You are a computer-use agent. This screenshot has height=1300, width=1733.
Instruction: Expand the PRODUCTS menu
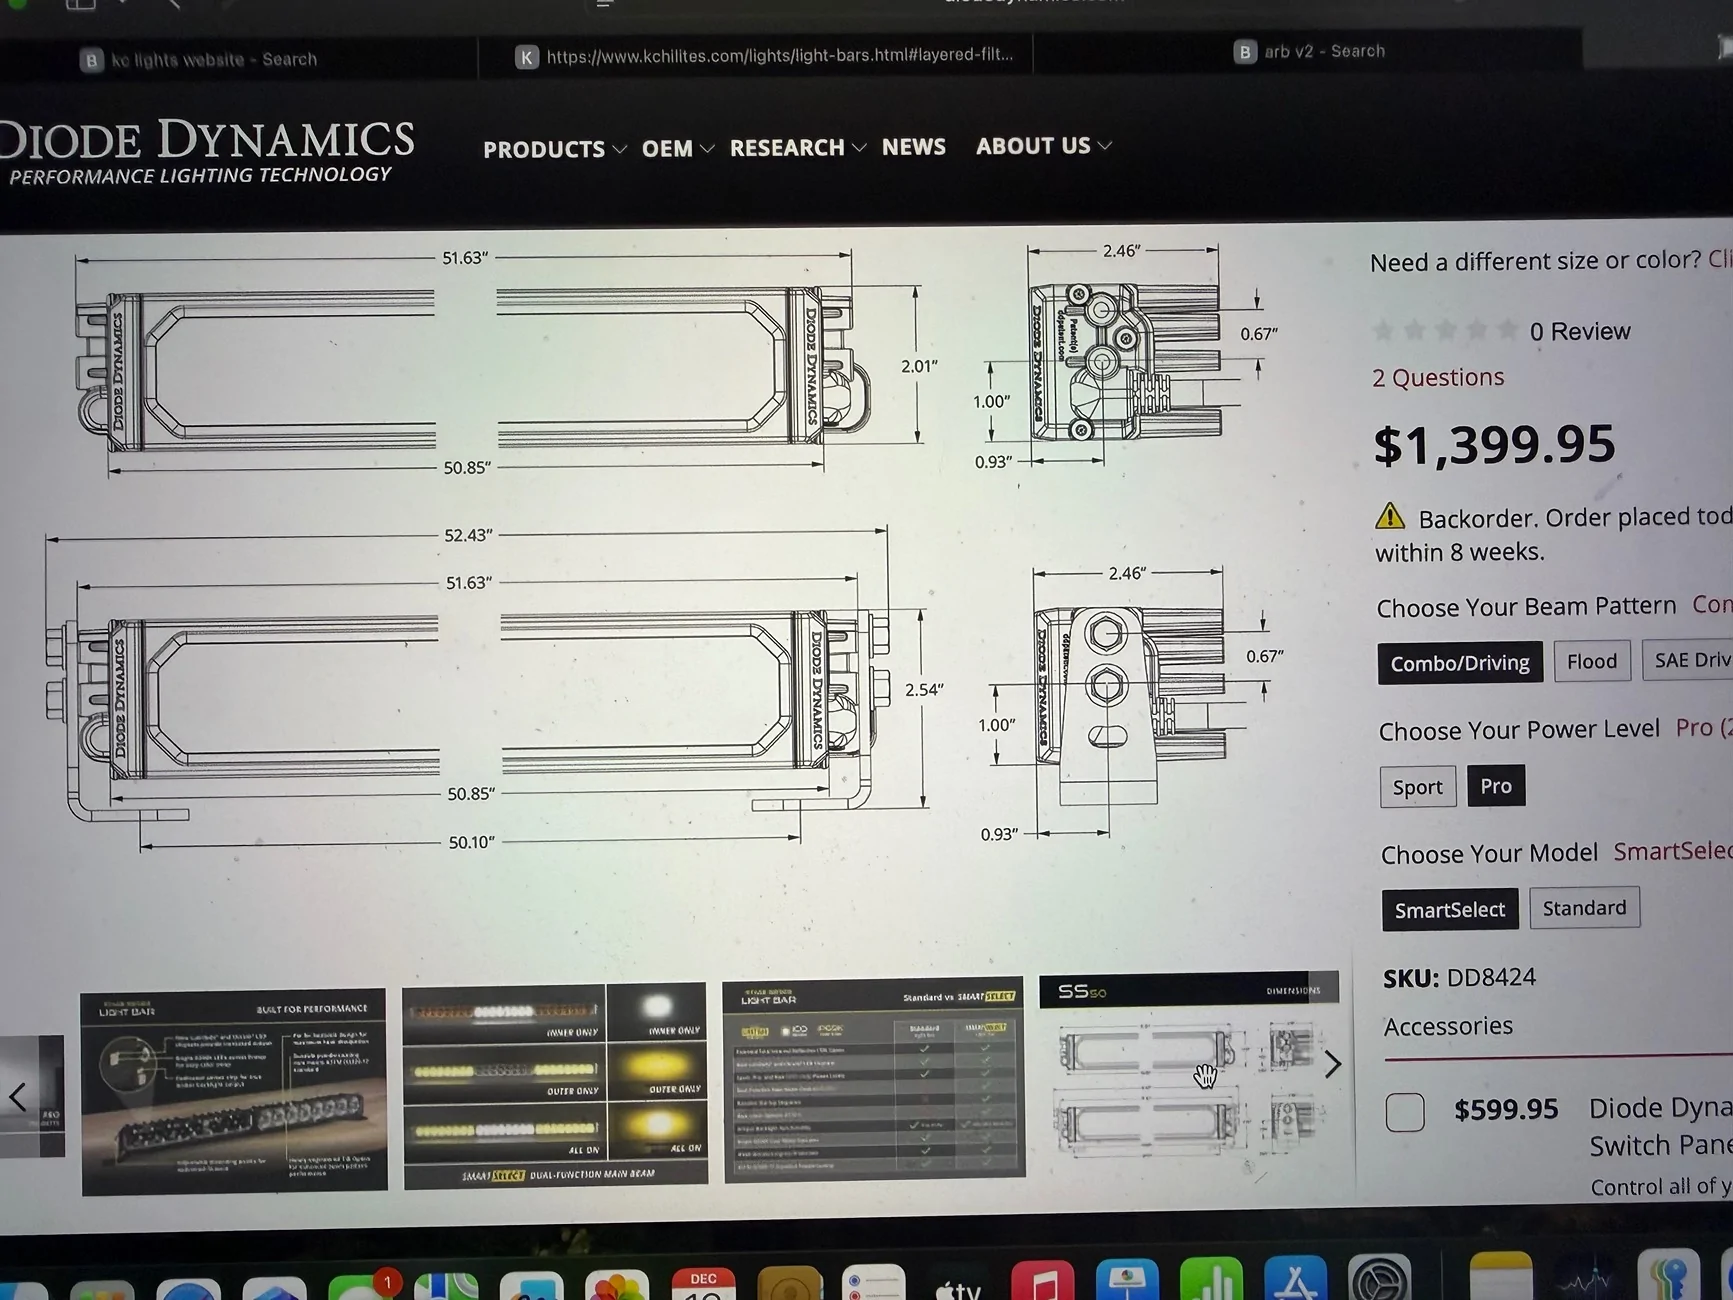pos(555,149)
